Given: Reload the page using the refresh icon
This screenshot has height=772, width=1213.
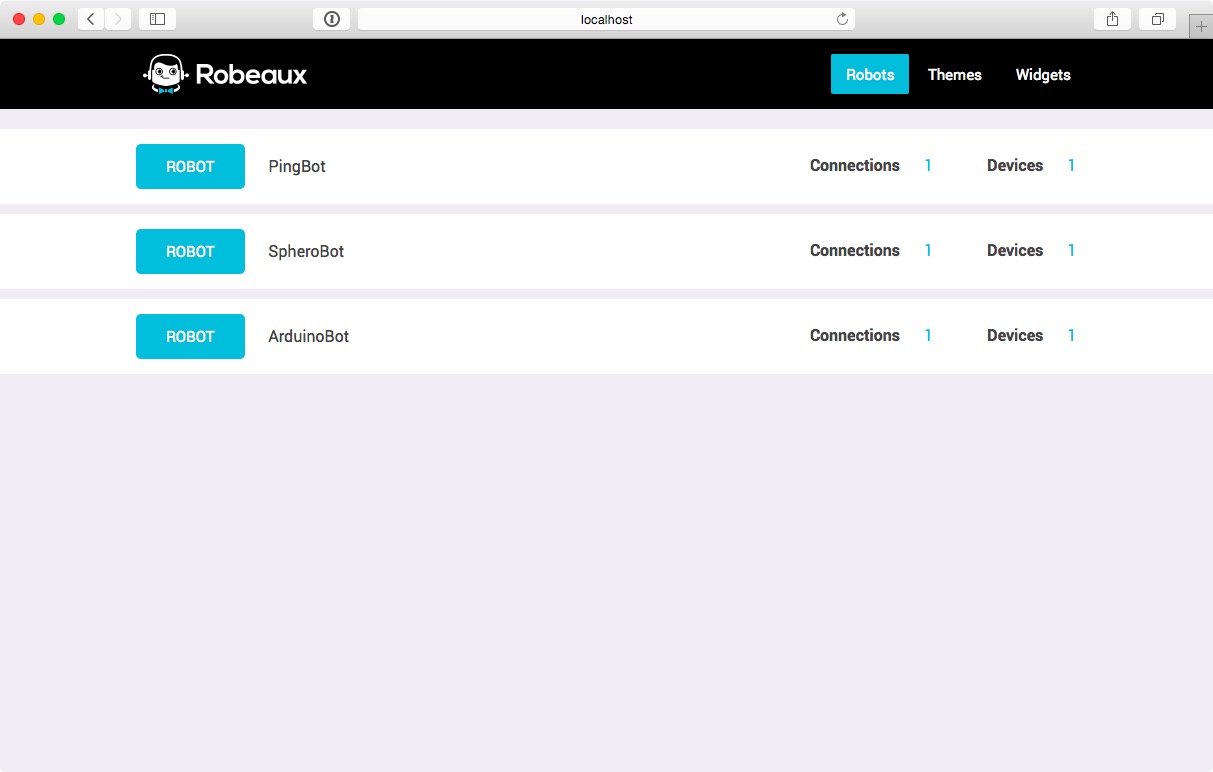Looking at the screenshot, I should click(842, 19).
